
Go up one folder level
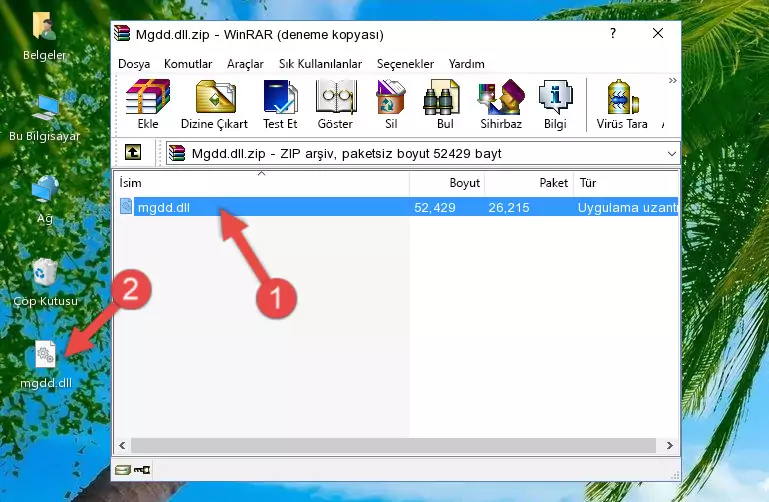coord(133,152)
